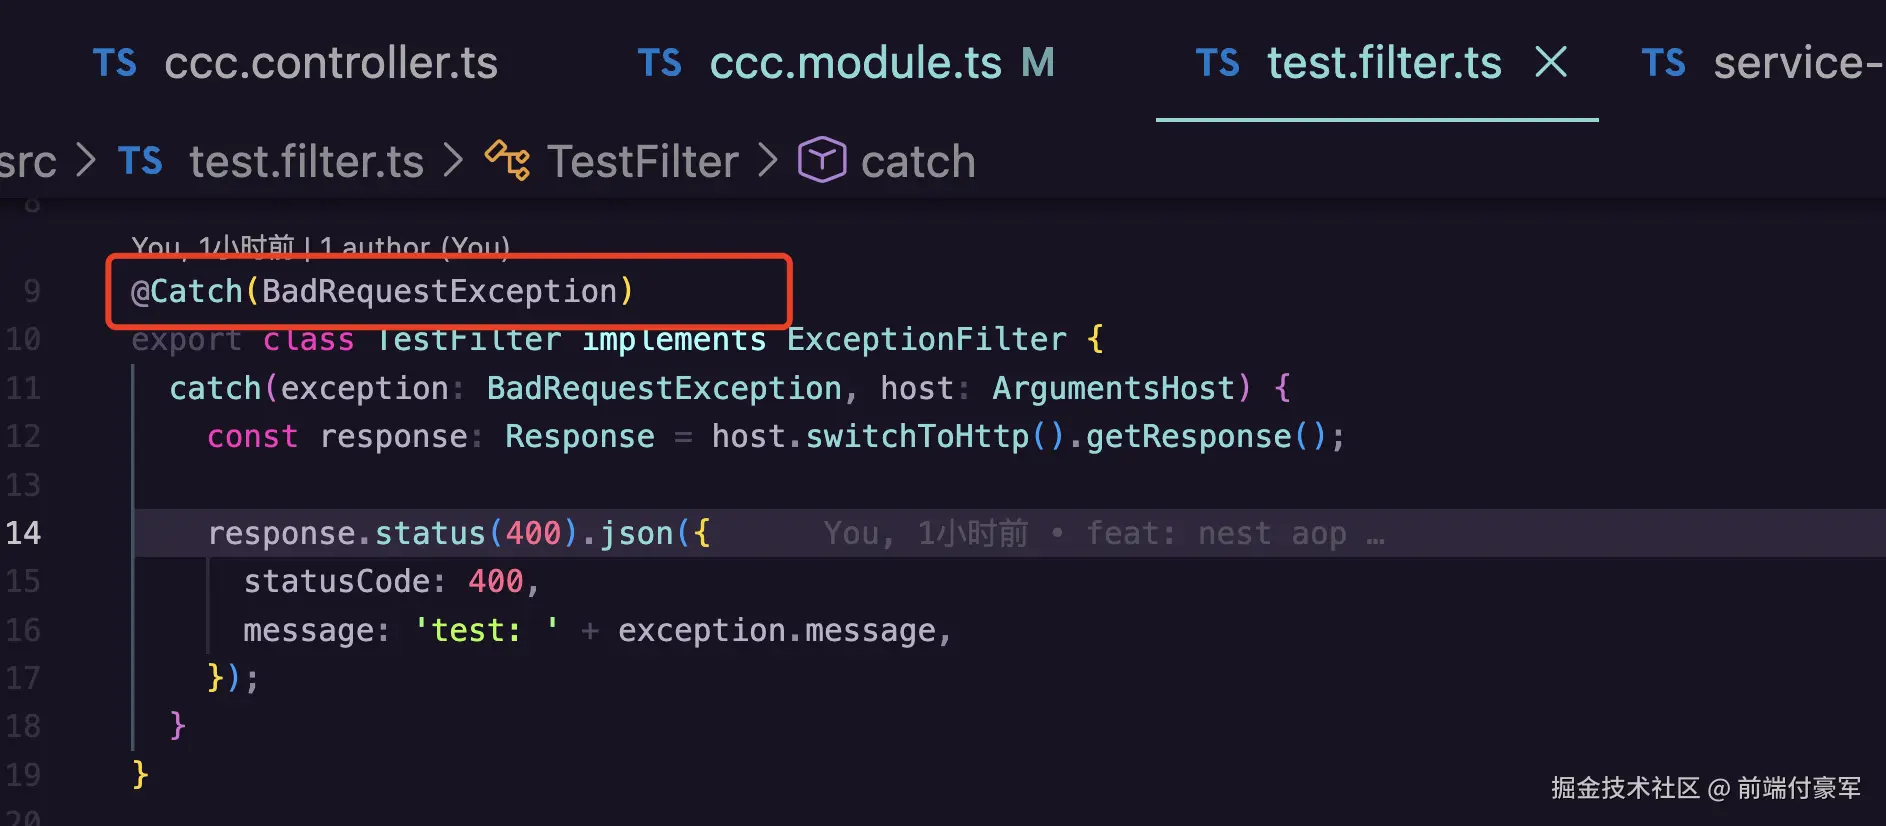Open the service- tab on the right
Viewport: 1886px width, 826px height.
tap(1764, 62)
